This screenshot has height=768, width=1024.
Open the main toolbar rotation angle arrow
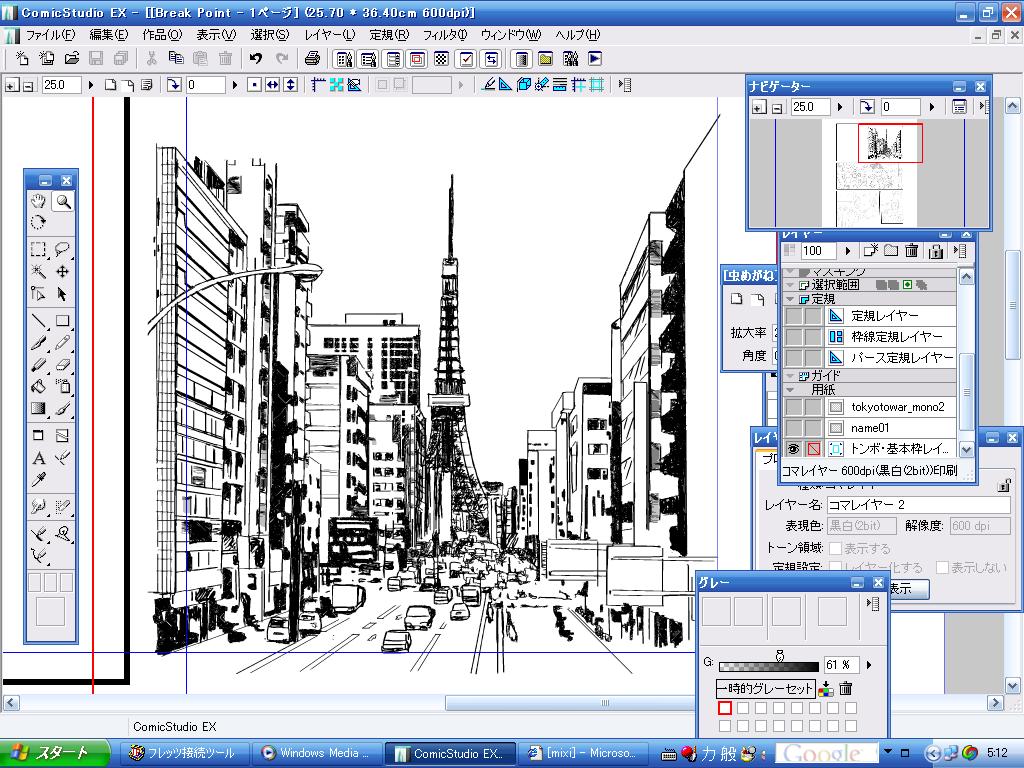point(234,85)
